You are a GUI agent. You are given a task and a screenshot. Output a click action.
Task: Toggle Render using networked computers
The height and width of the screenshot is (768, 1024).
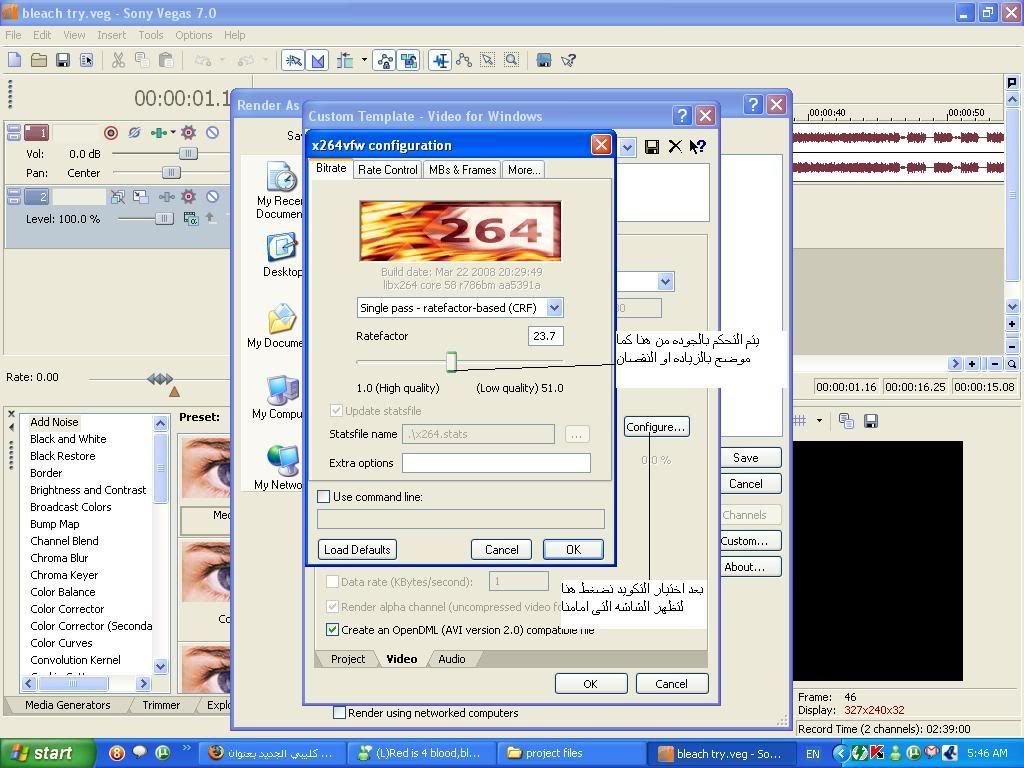point(339,713)
